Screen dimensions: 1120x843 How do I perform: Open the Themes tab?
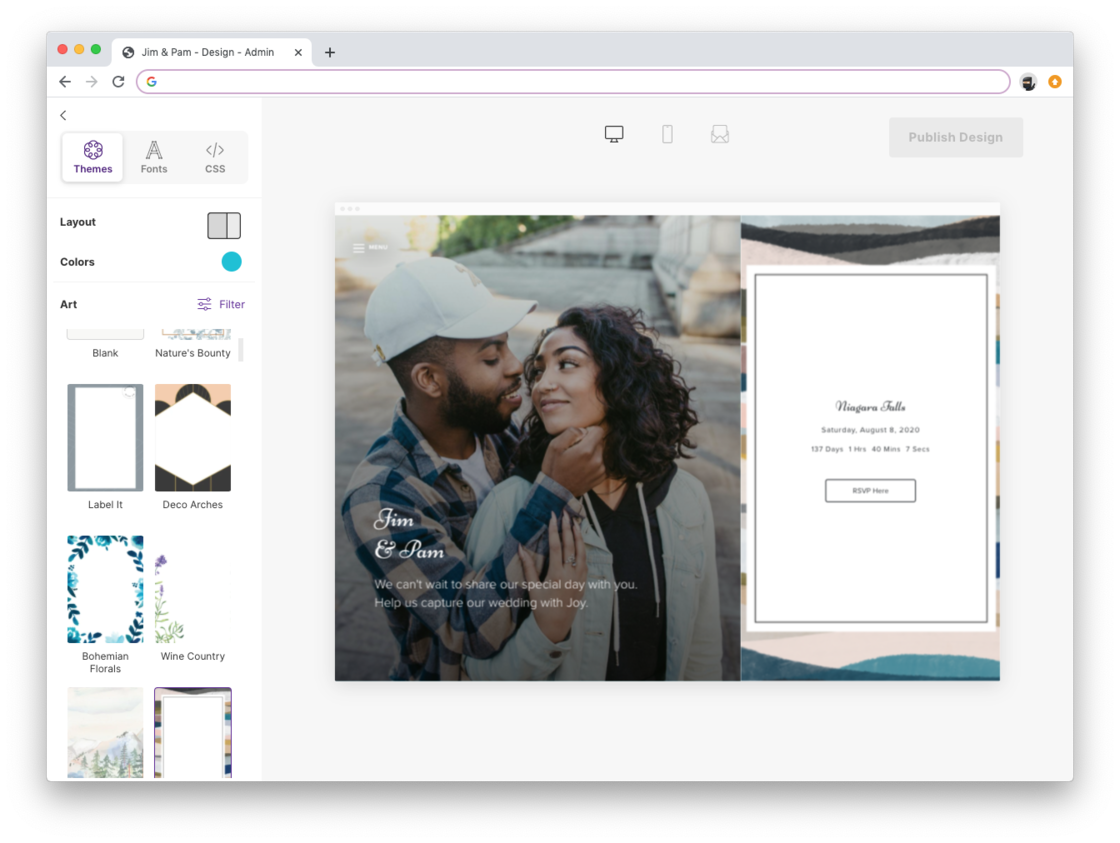[93, 158]
